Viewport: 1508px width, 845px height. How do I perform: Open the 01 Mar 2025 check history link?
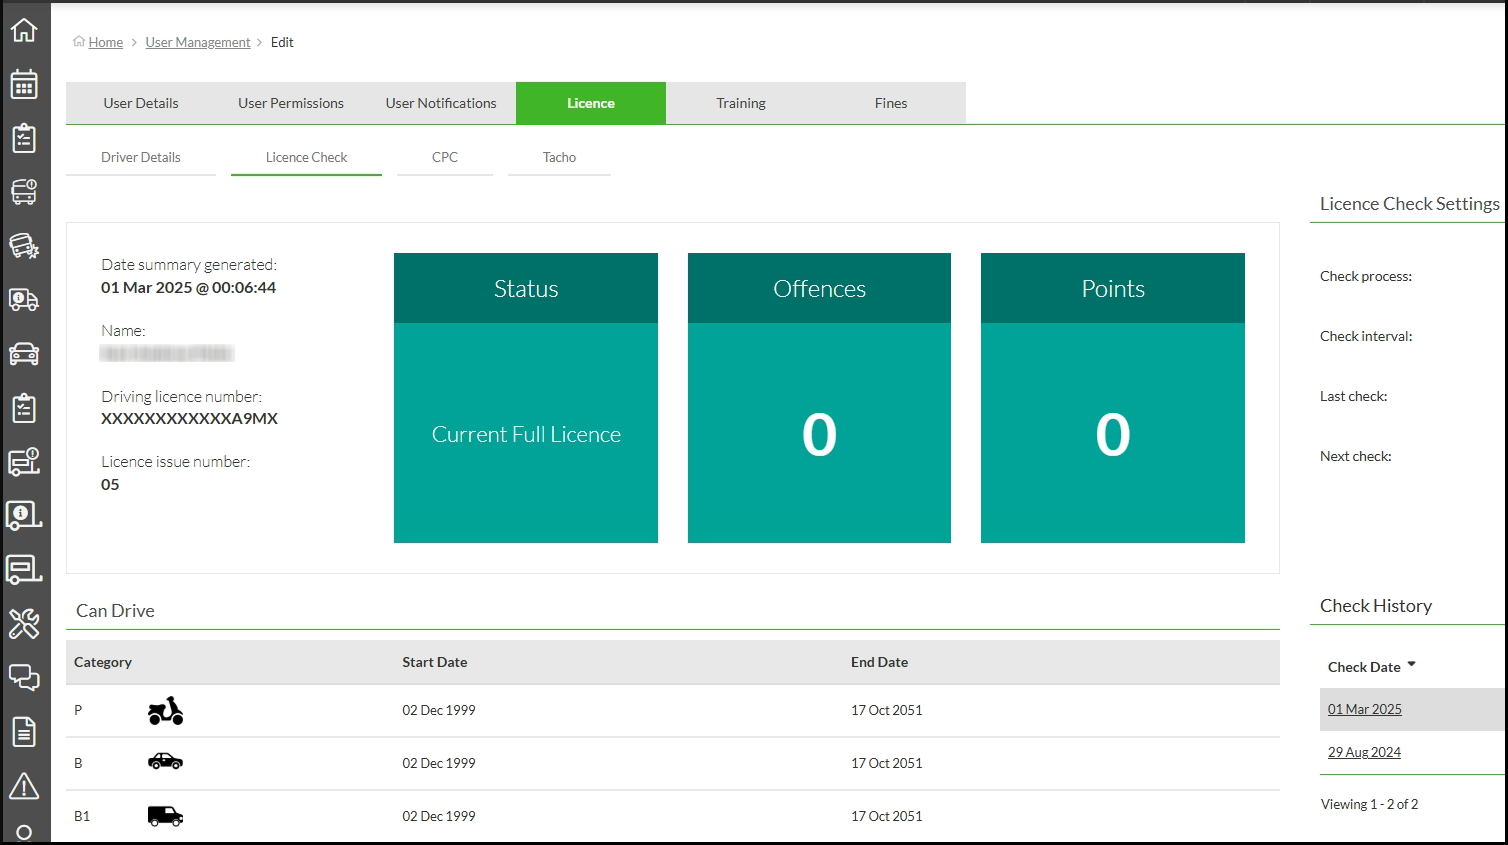tap(1364, 709)
